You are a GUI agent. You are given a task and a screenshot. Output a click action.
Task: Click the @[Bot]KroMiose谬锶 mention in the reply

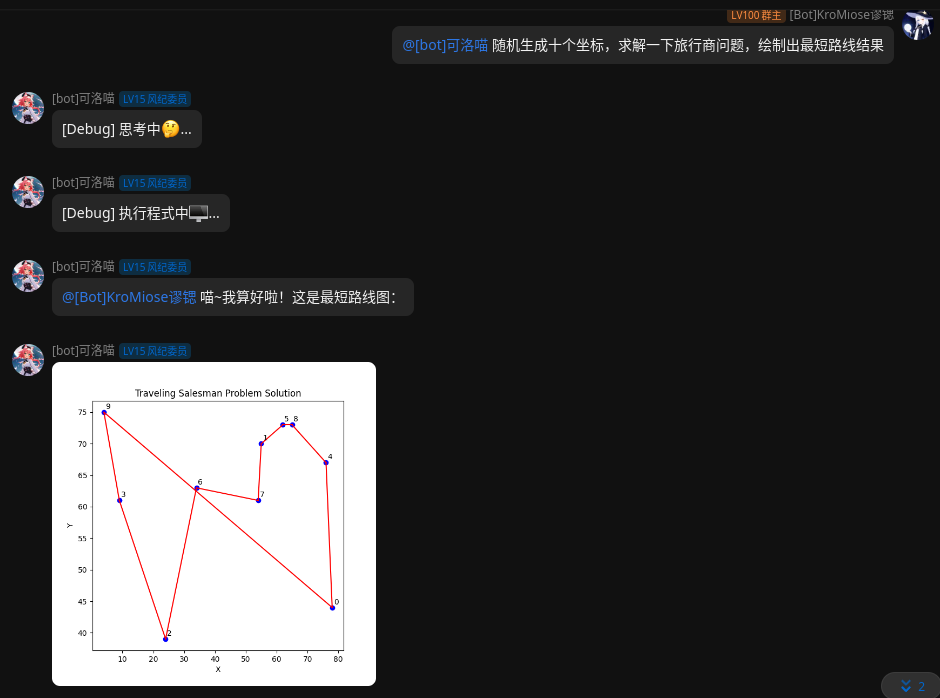129,297
